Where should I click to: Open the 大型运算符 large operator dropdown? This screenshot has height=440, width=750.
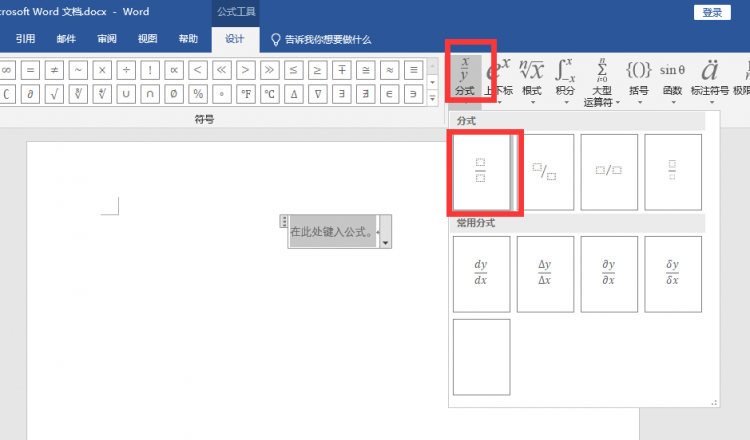click(602, 81)
